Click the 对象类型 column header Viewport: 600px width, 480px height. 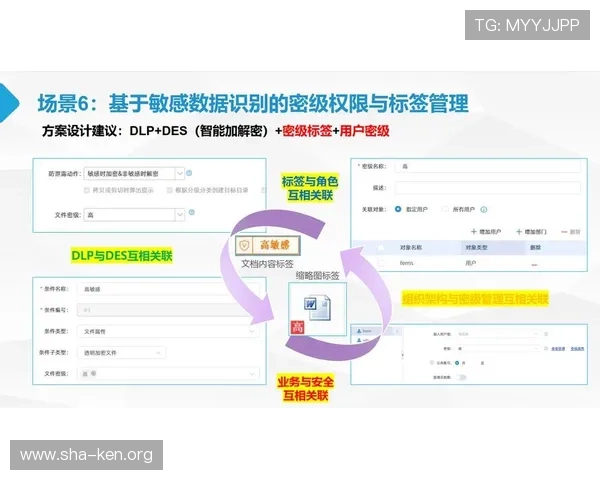(x=476, y=248)
